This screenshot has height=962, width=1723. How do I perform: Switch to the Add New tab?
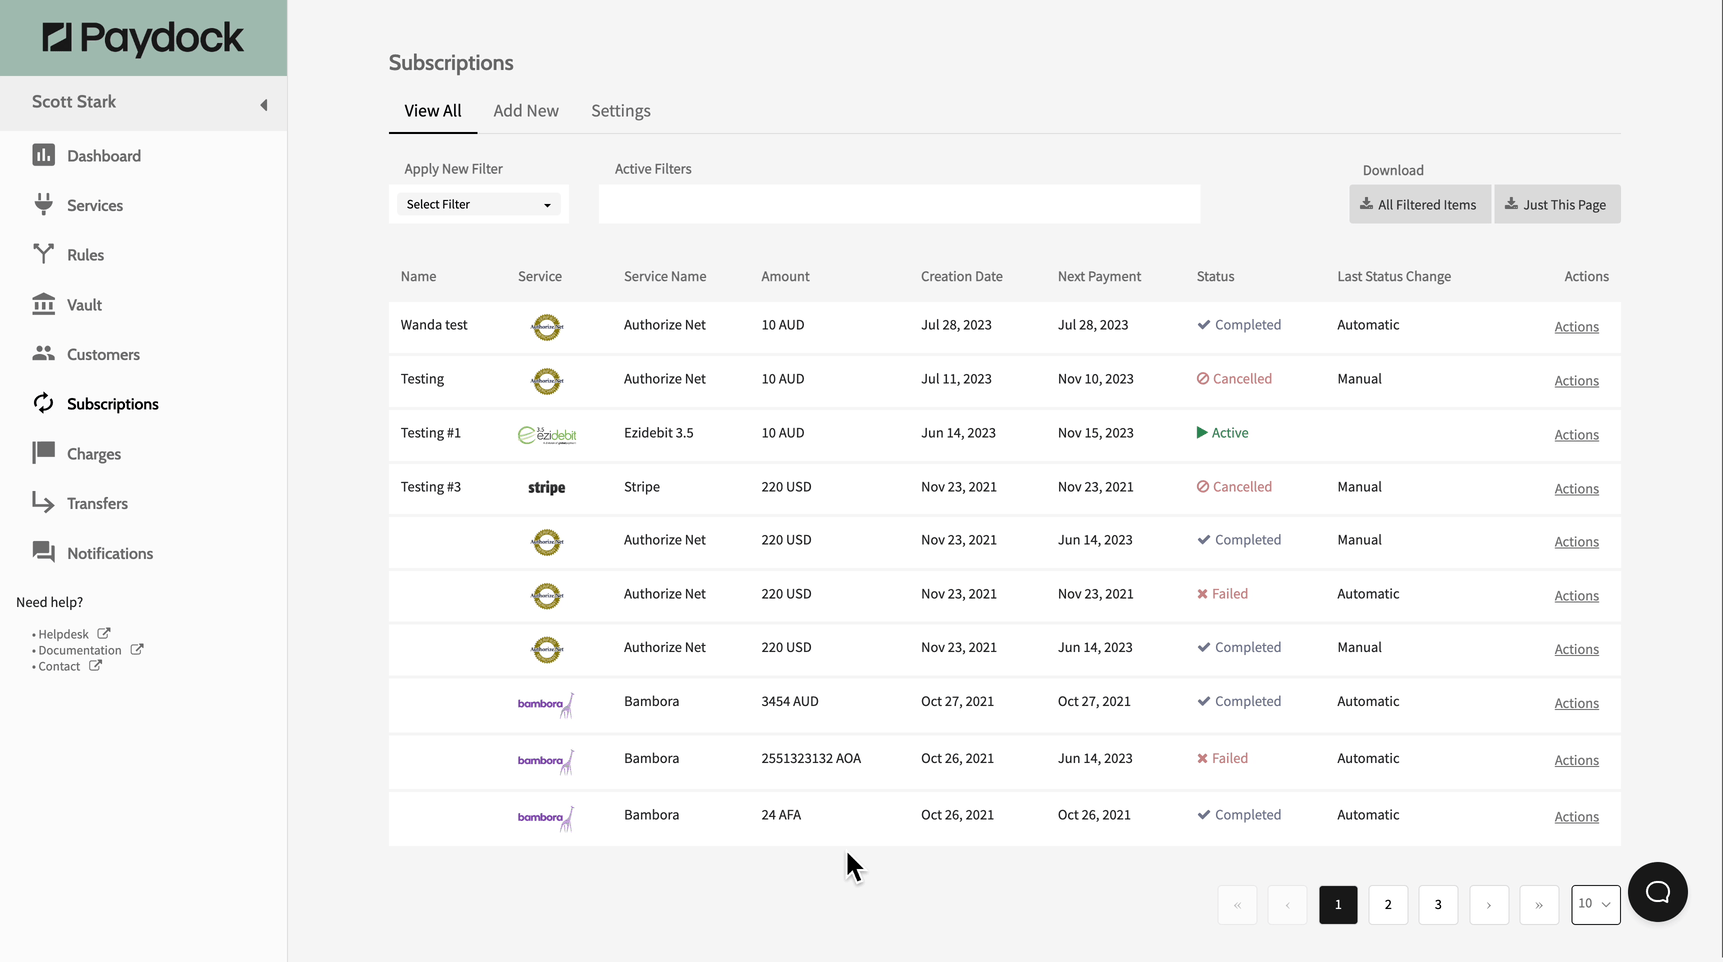(526, 111)
